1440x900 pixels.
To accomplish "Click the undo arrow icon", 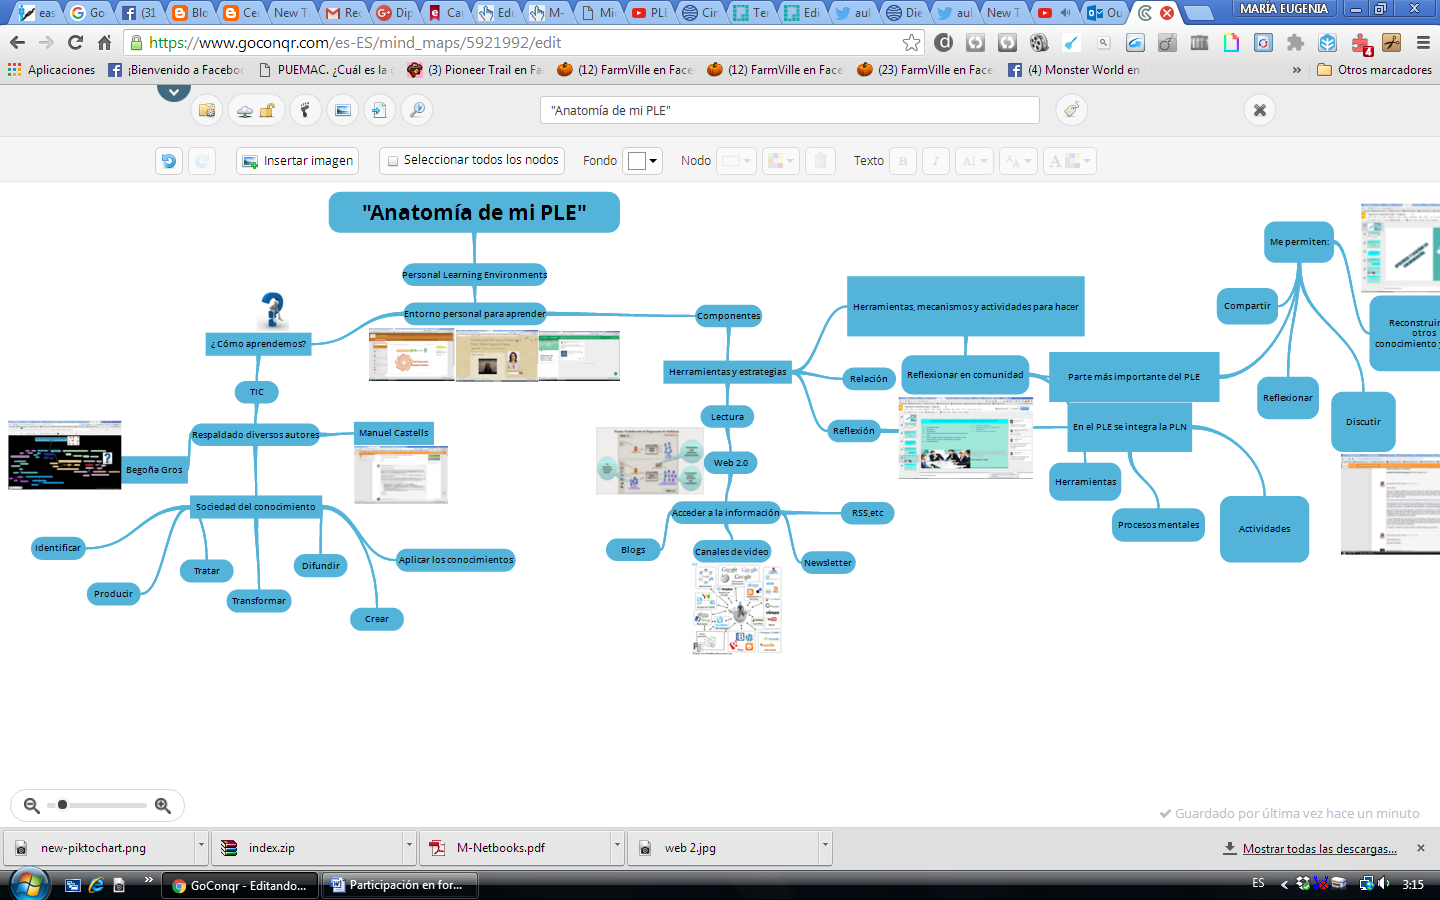I will tap(169, 160).
